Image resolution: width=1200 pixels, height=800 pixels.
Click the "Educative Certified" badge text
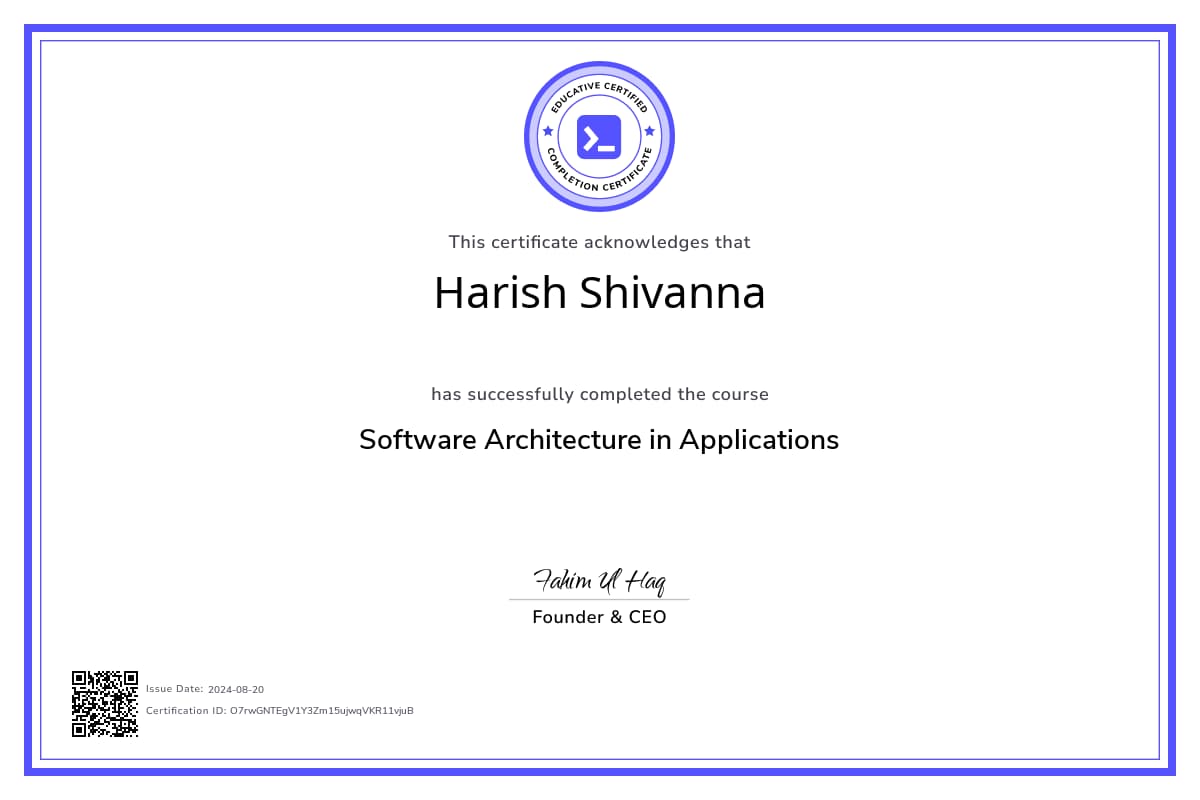click(x=599, y=92)
